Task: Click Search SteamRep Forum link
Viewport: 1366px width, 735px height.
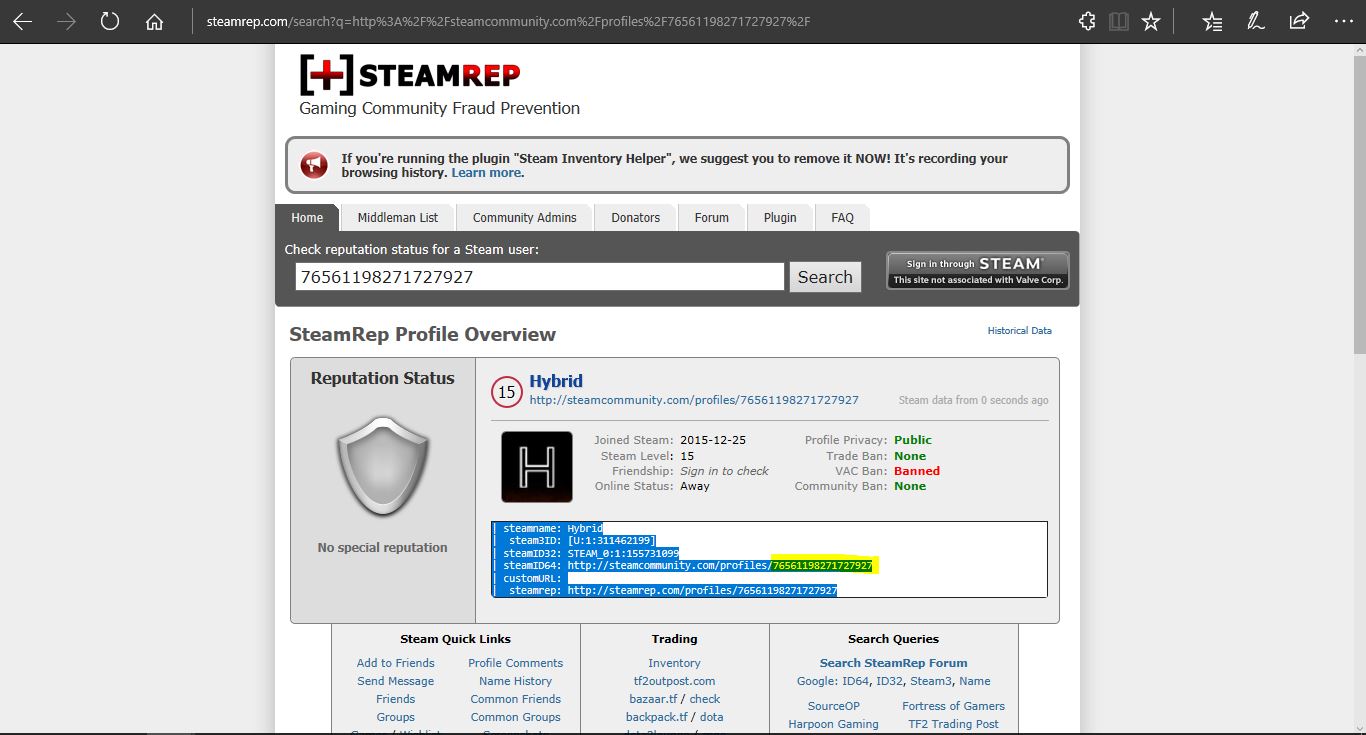Action: point(894,663)
